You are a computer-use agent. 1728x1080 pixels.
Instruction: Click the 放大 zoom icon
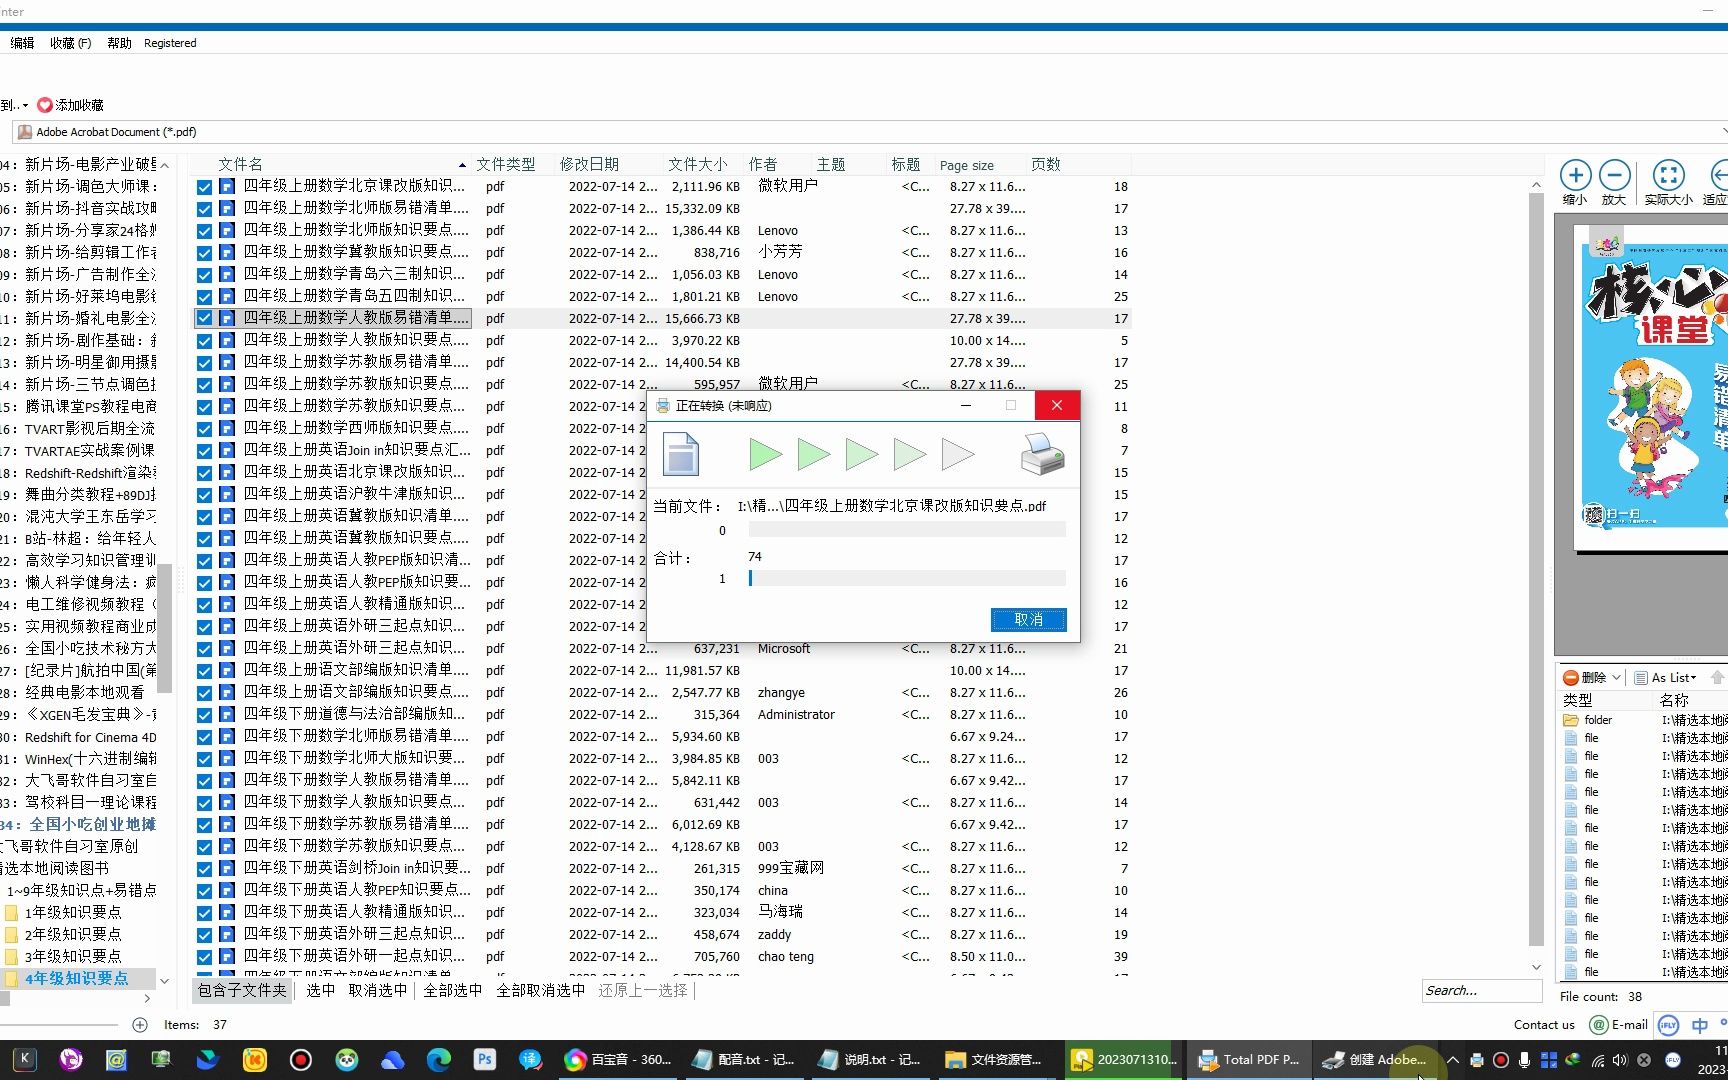1615,178
